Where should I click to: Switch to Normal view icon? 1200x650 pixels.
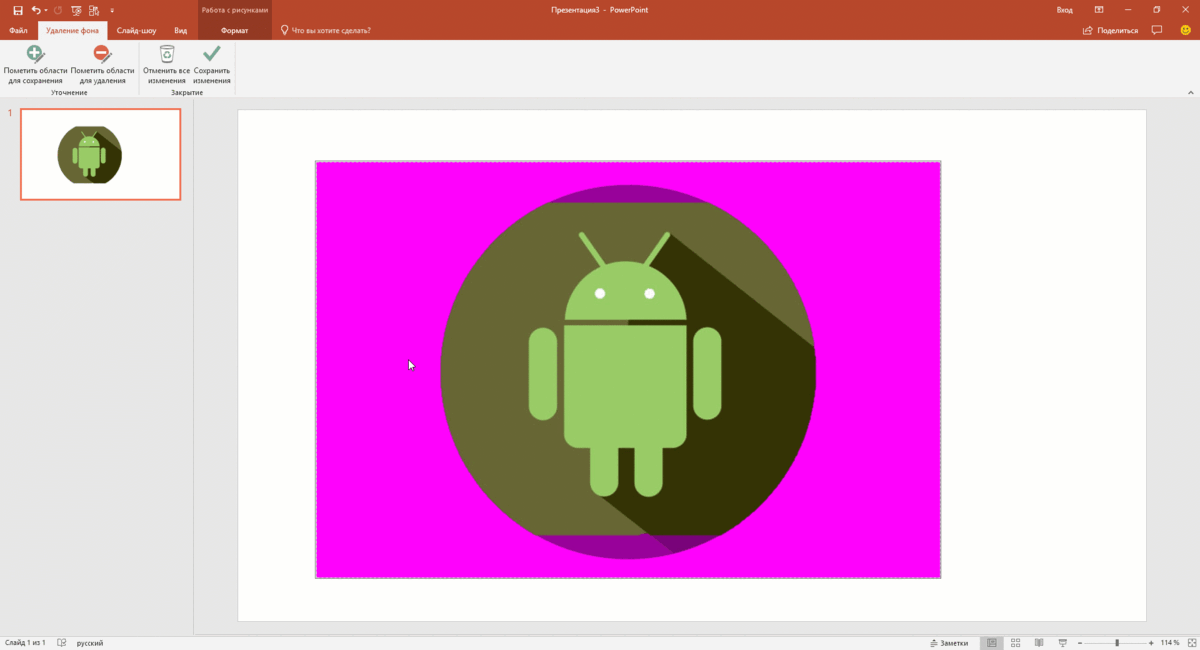[x=992, y=643]
